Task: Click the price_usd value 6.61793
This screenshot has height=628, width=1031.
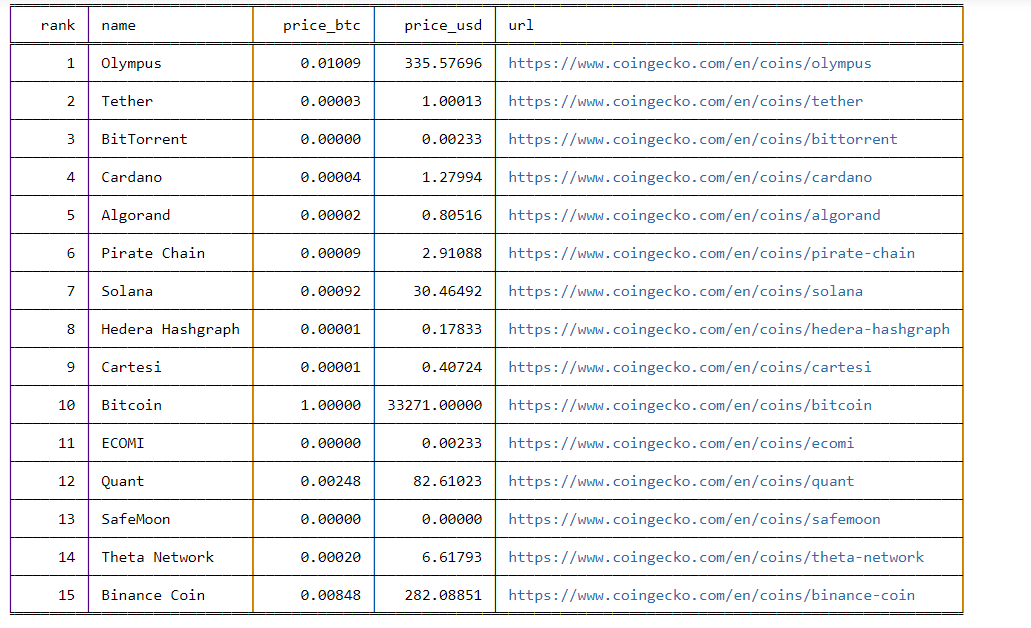Action: 451,558
